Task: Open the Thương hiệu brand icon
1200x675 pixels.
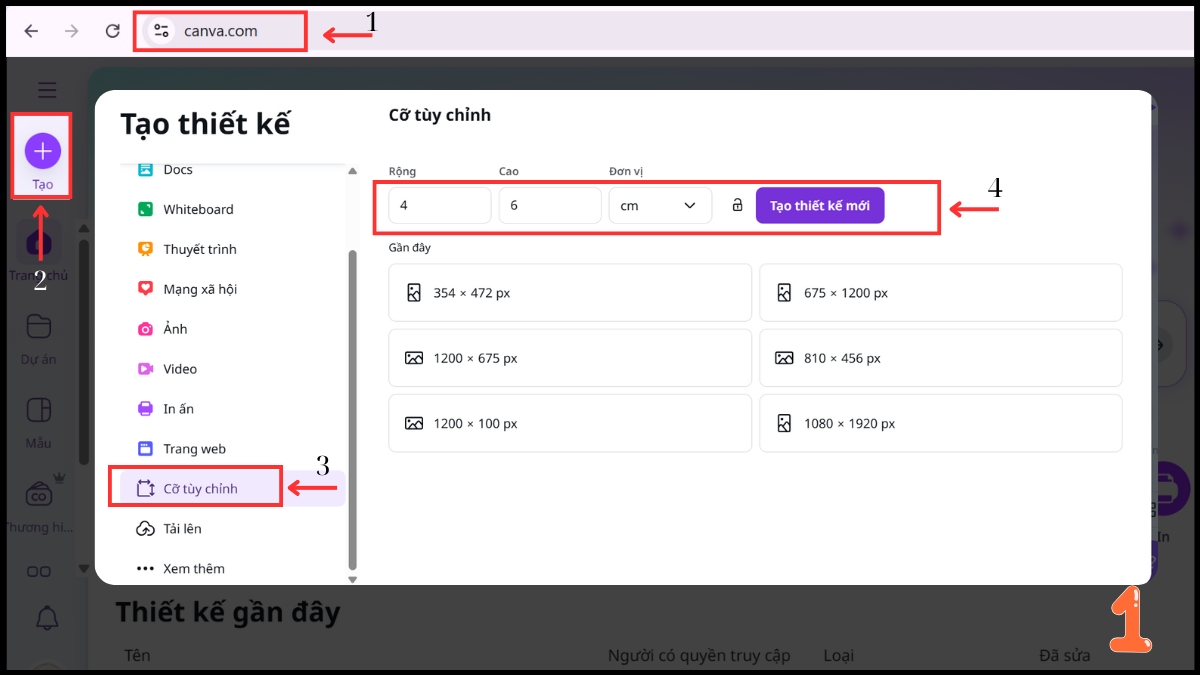Action: tap(39, 493)
